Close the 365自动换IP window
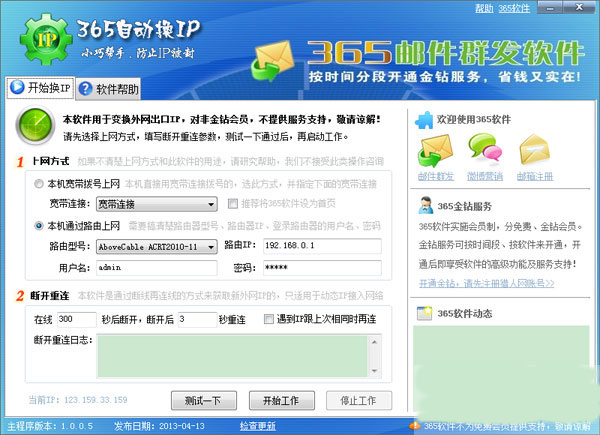The image size is (600, 435). 579,7
